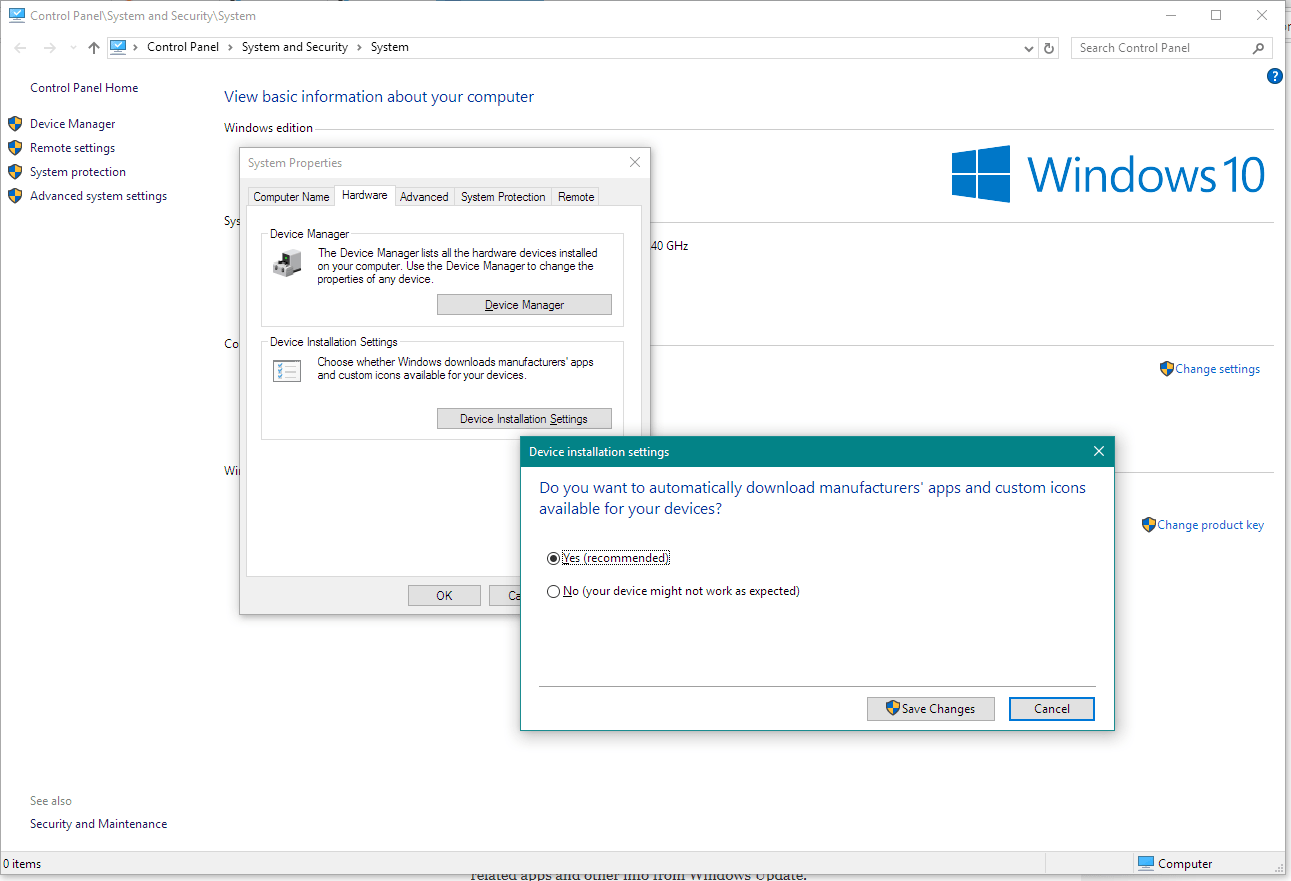Click '0 items' in status bar

(22, 864)
